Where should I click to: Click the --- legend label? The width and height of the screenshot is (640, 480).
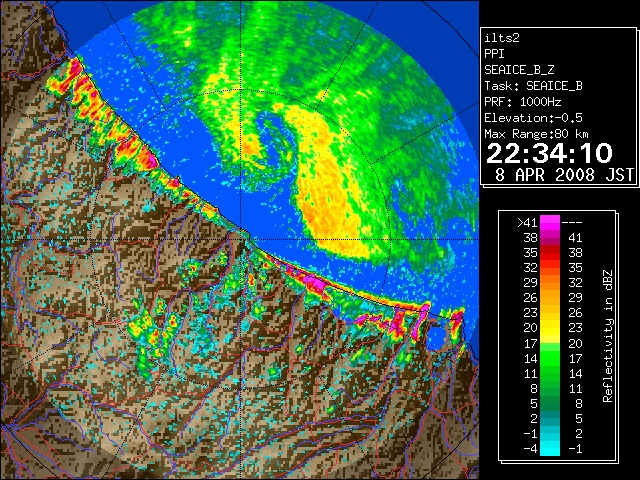[x=572, y=222]
